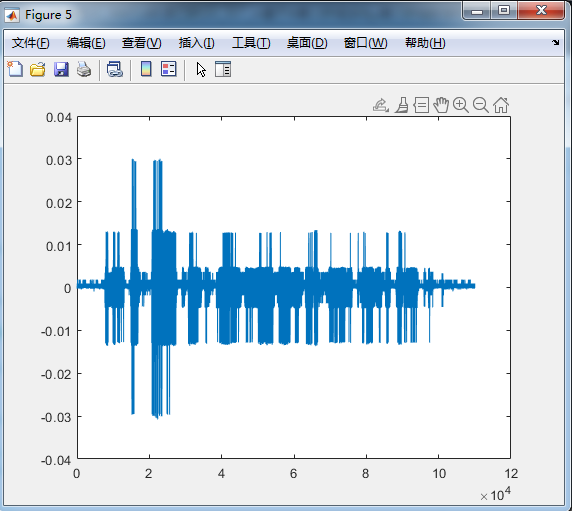The height and width of the screenshot is (511, 572).
Task: Toggle the Edit Plot arrow tool
Action: point(201,69)
